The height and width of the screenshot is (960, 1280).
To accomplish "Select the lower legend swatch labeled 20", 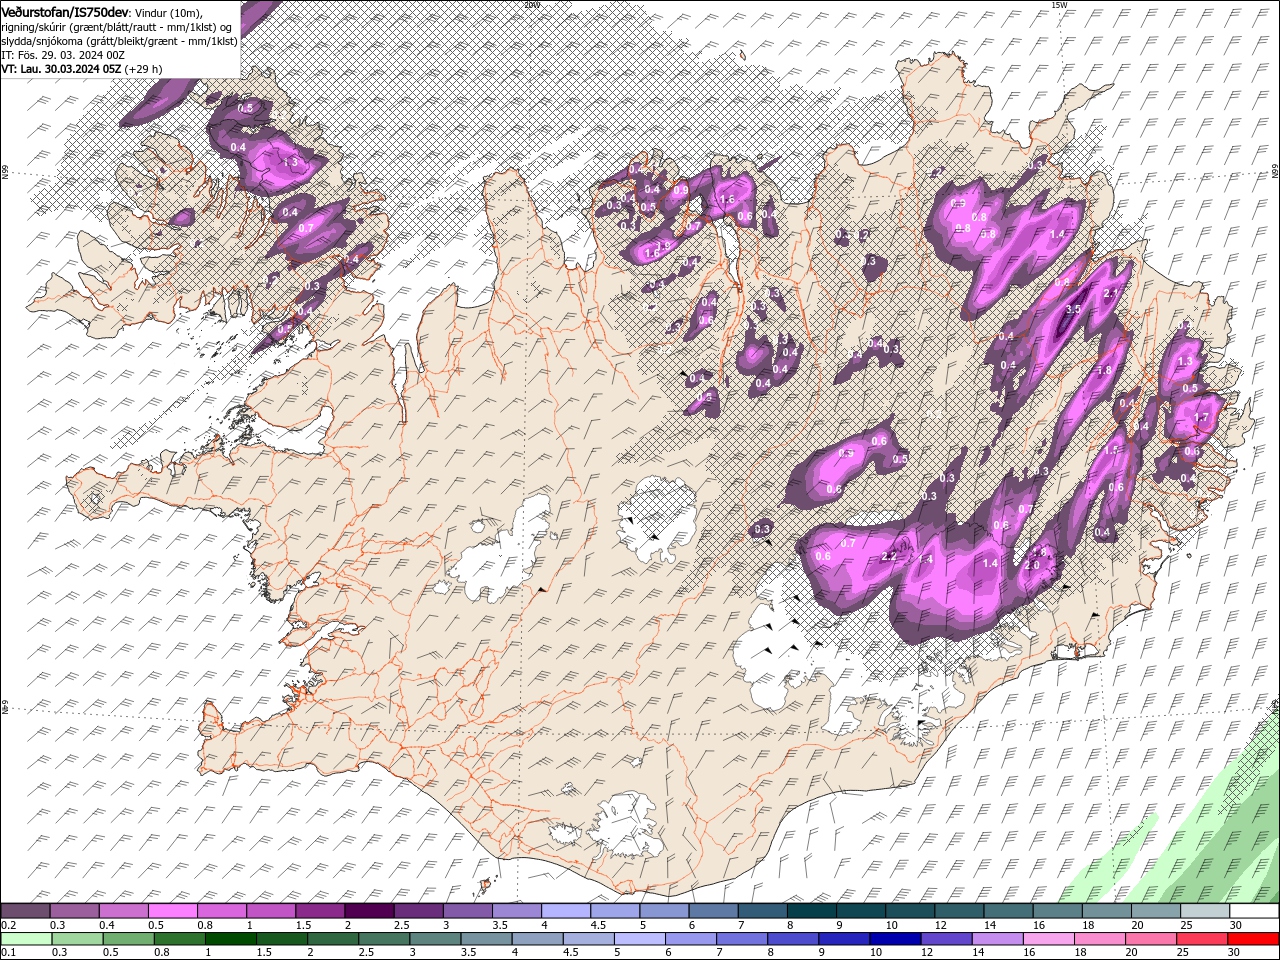I will 1151,939.
